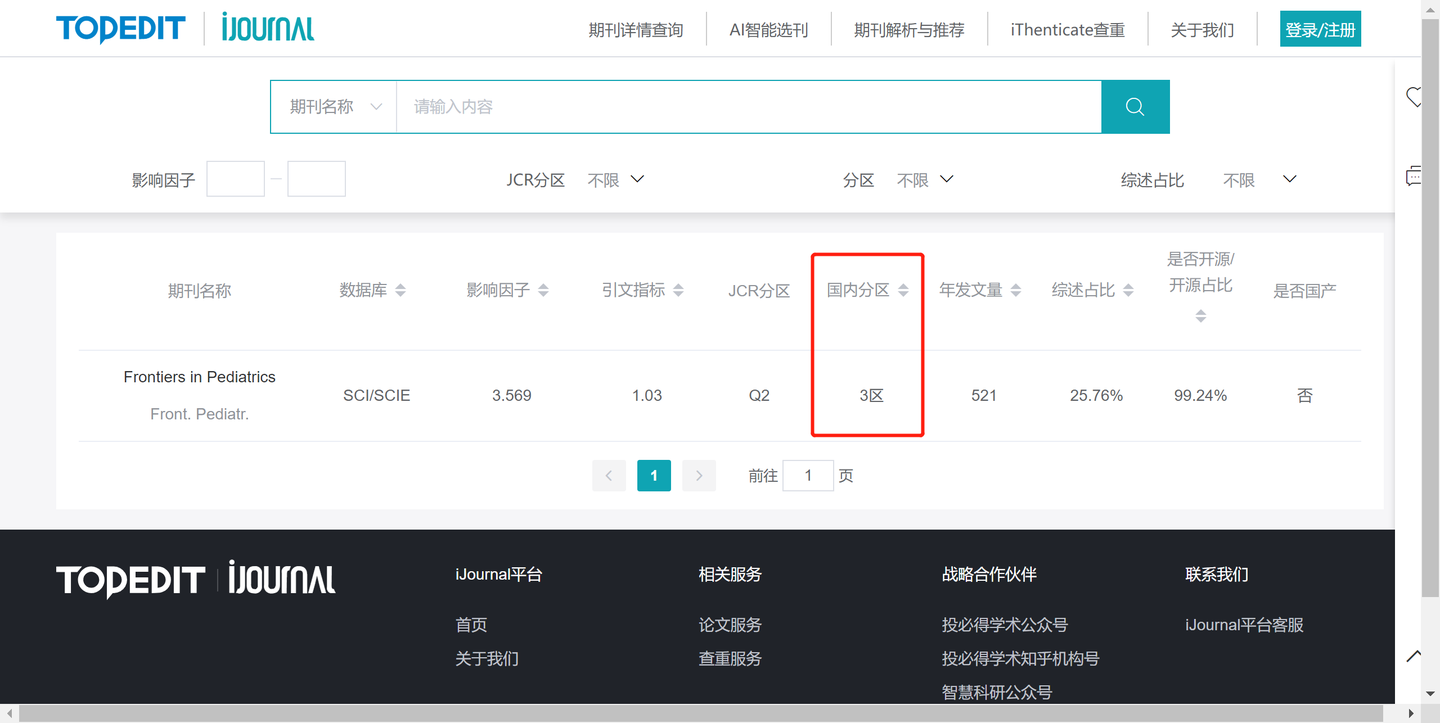Open the feedback message icon on right edge

click(x=1413, y=176)
